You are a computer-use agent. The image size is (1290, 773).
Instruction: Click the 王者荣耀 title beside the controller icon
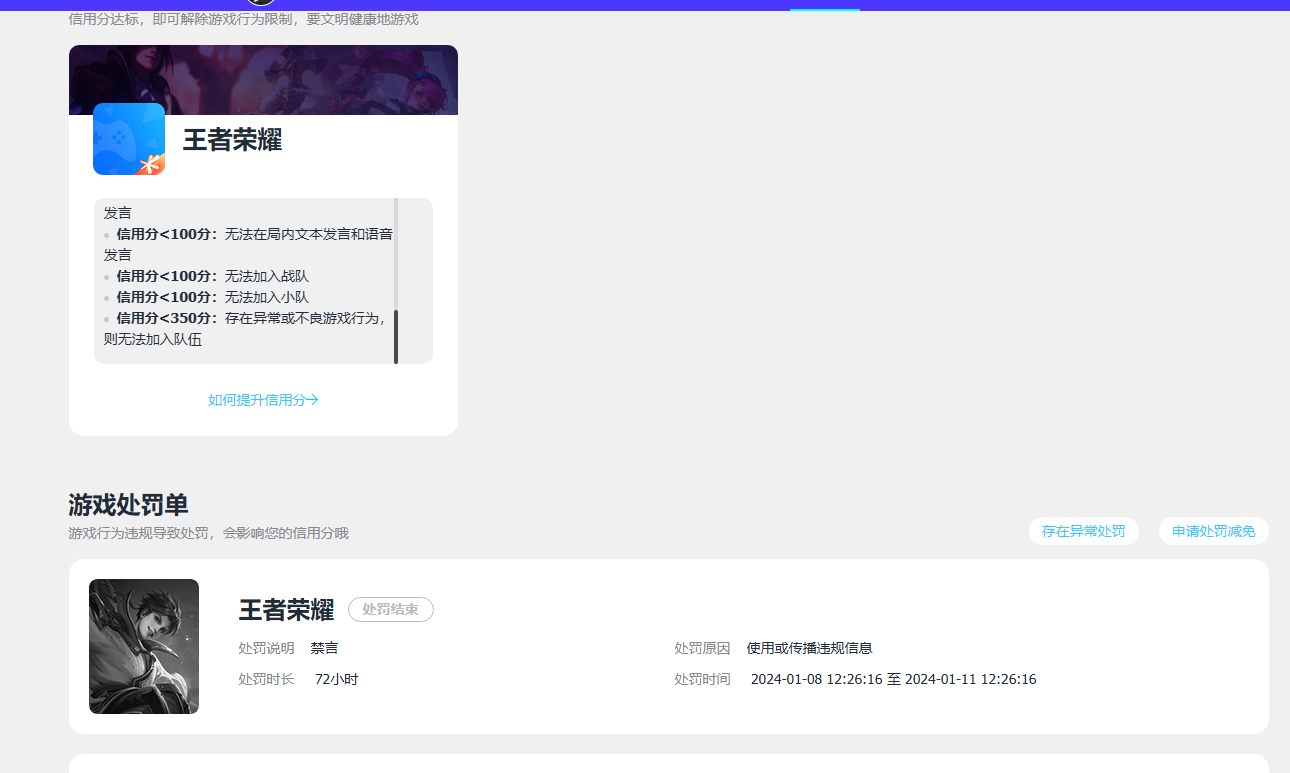pyautogui.click(x=232, y=140)
